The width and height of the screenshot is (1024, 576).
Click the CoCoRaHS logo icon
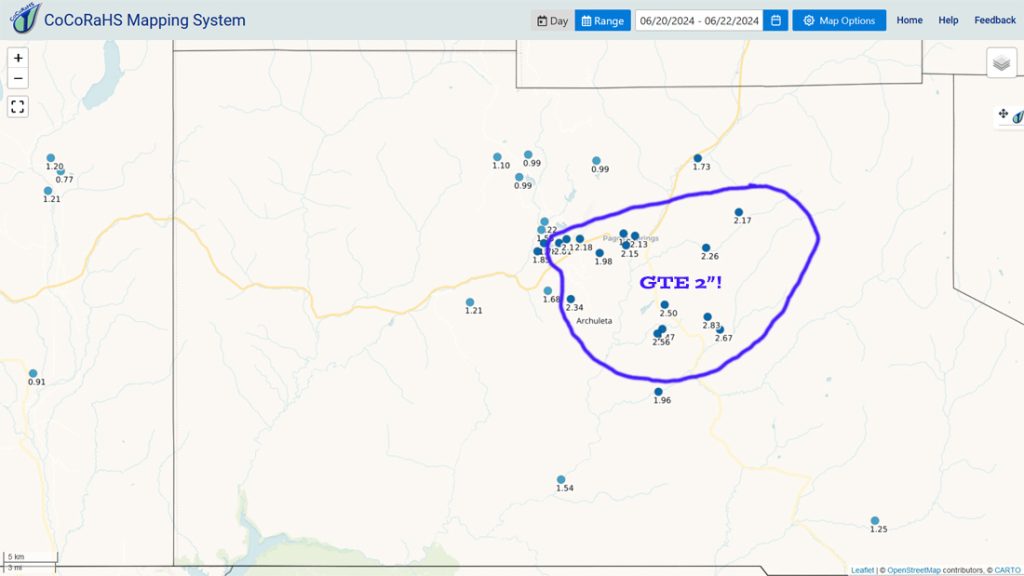[x=25, y=18]
